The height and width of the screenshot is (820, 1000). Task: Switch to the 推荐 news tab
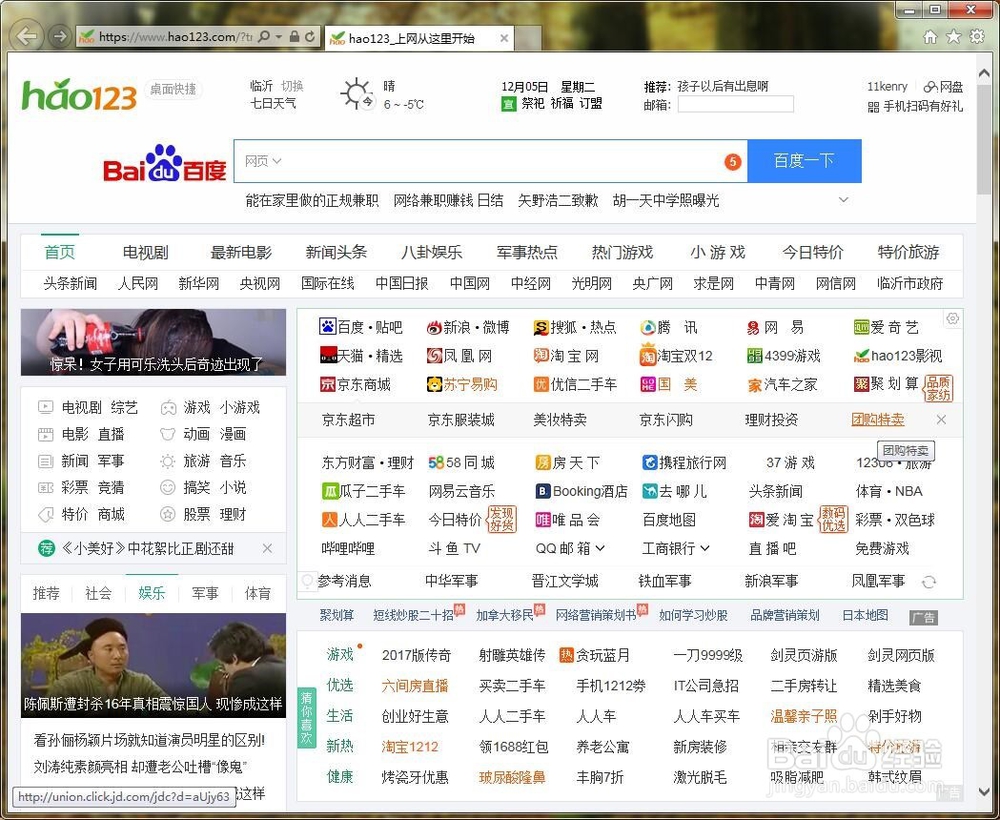pos(46,593)
